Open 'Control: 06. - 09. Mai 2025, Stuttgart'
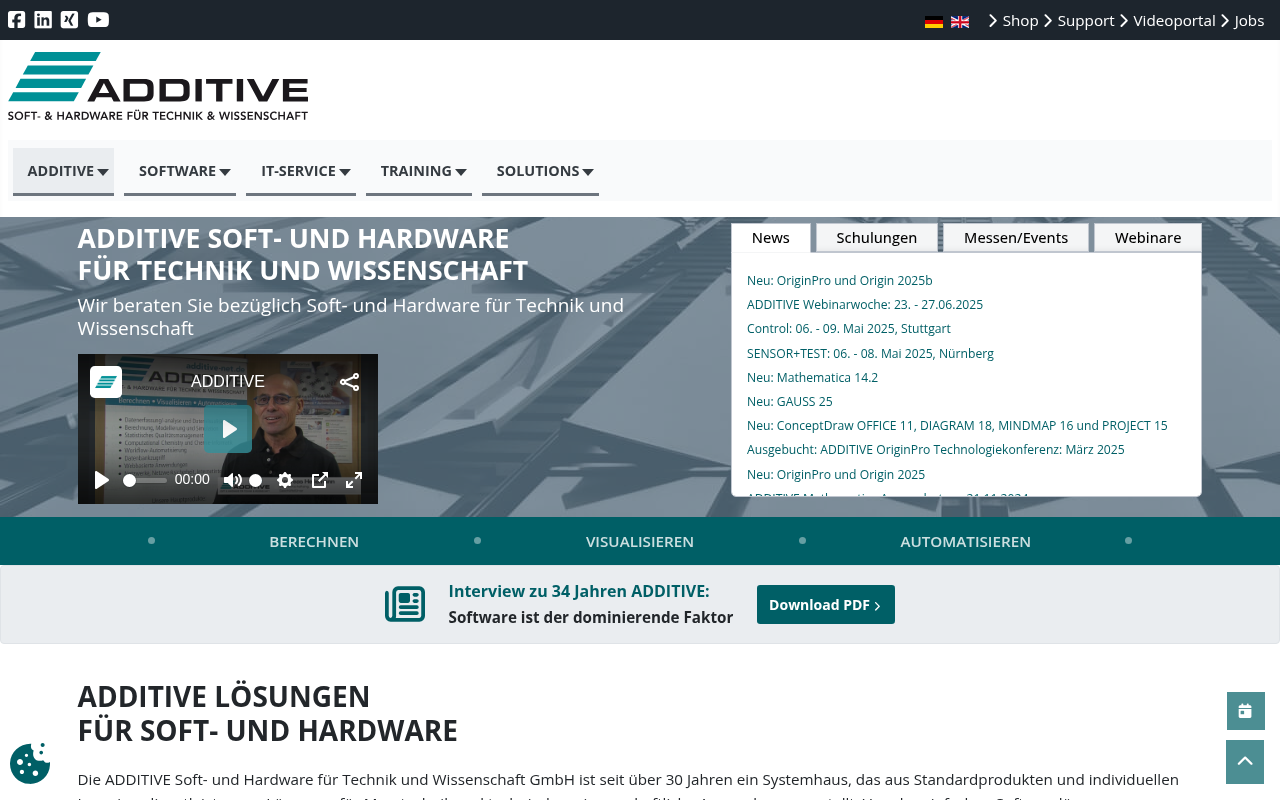The height and width of the screenshot is (800, 1280). [849, 329]
